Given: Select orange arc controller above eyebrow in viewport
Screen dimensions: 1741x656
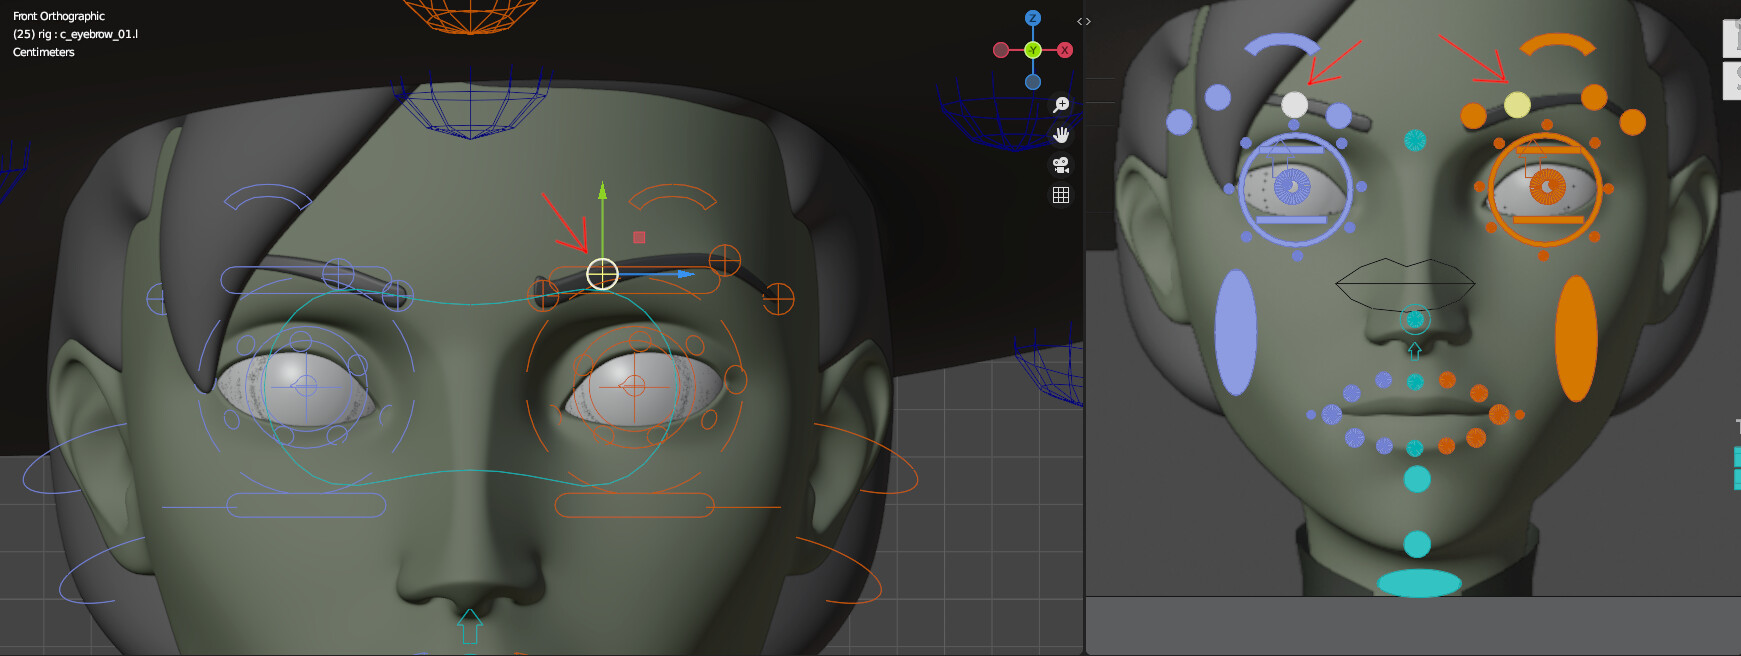Looking at the screenshot, I should click(672, 195).
